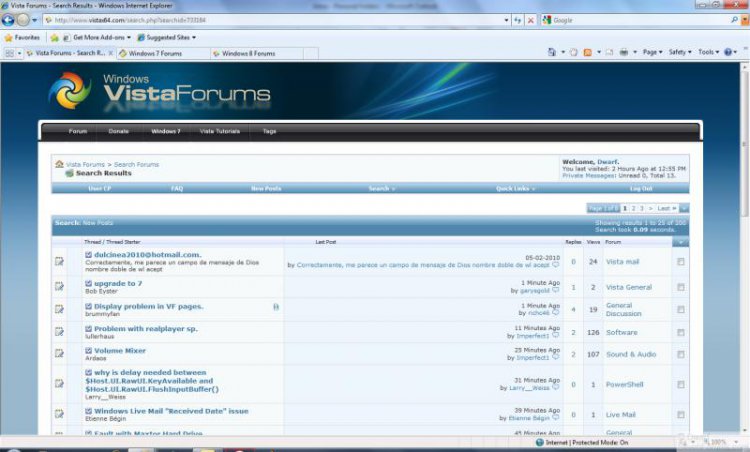
Task: Click the magnifier icon in Google search box
Action: tap(734, 20)
